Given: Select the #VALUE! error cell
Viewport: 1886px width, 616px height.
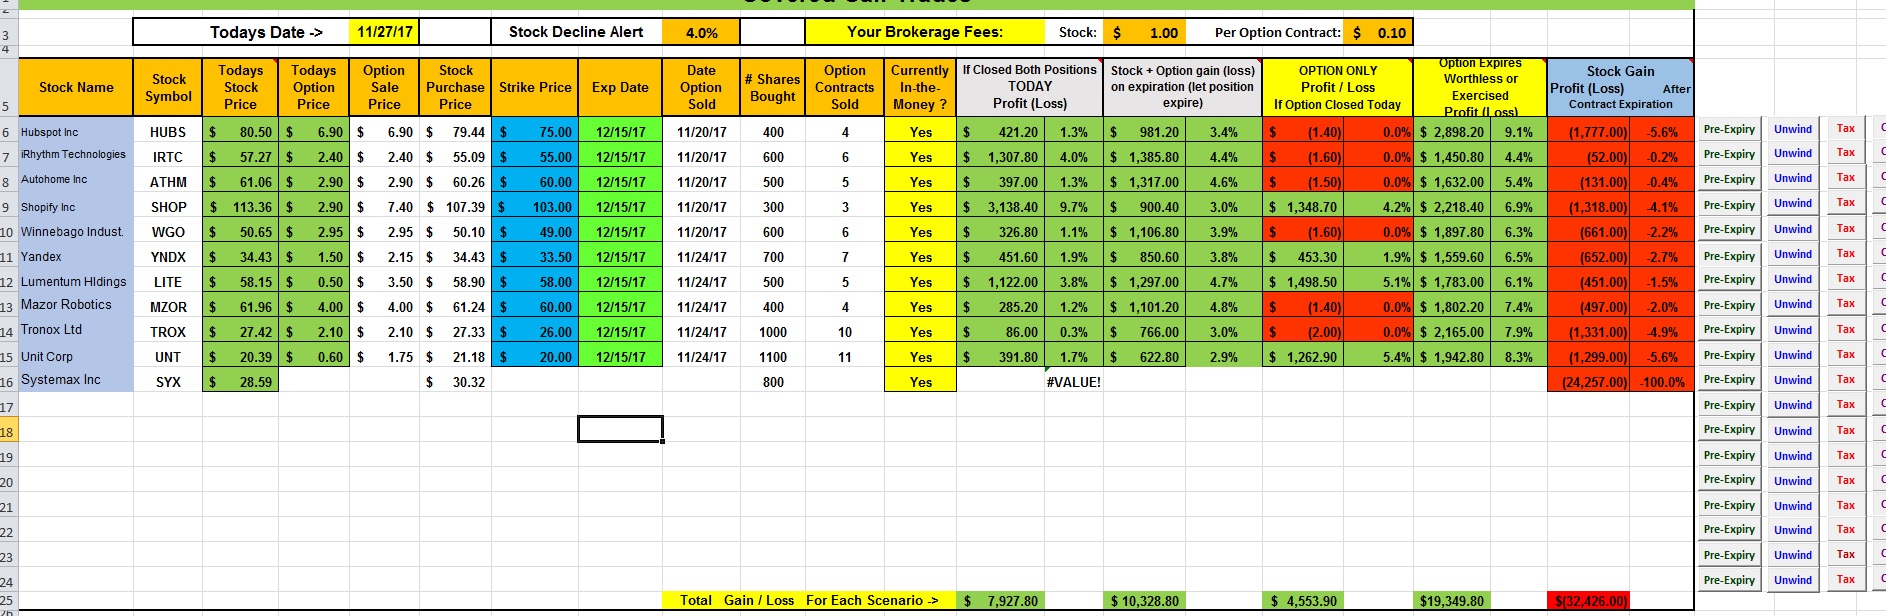Looking at the screenshot, I should (x=1073, y=382).
